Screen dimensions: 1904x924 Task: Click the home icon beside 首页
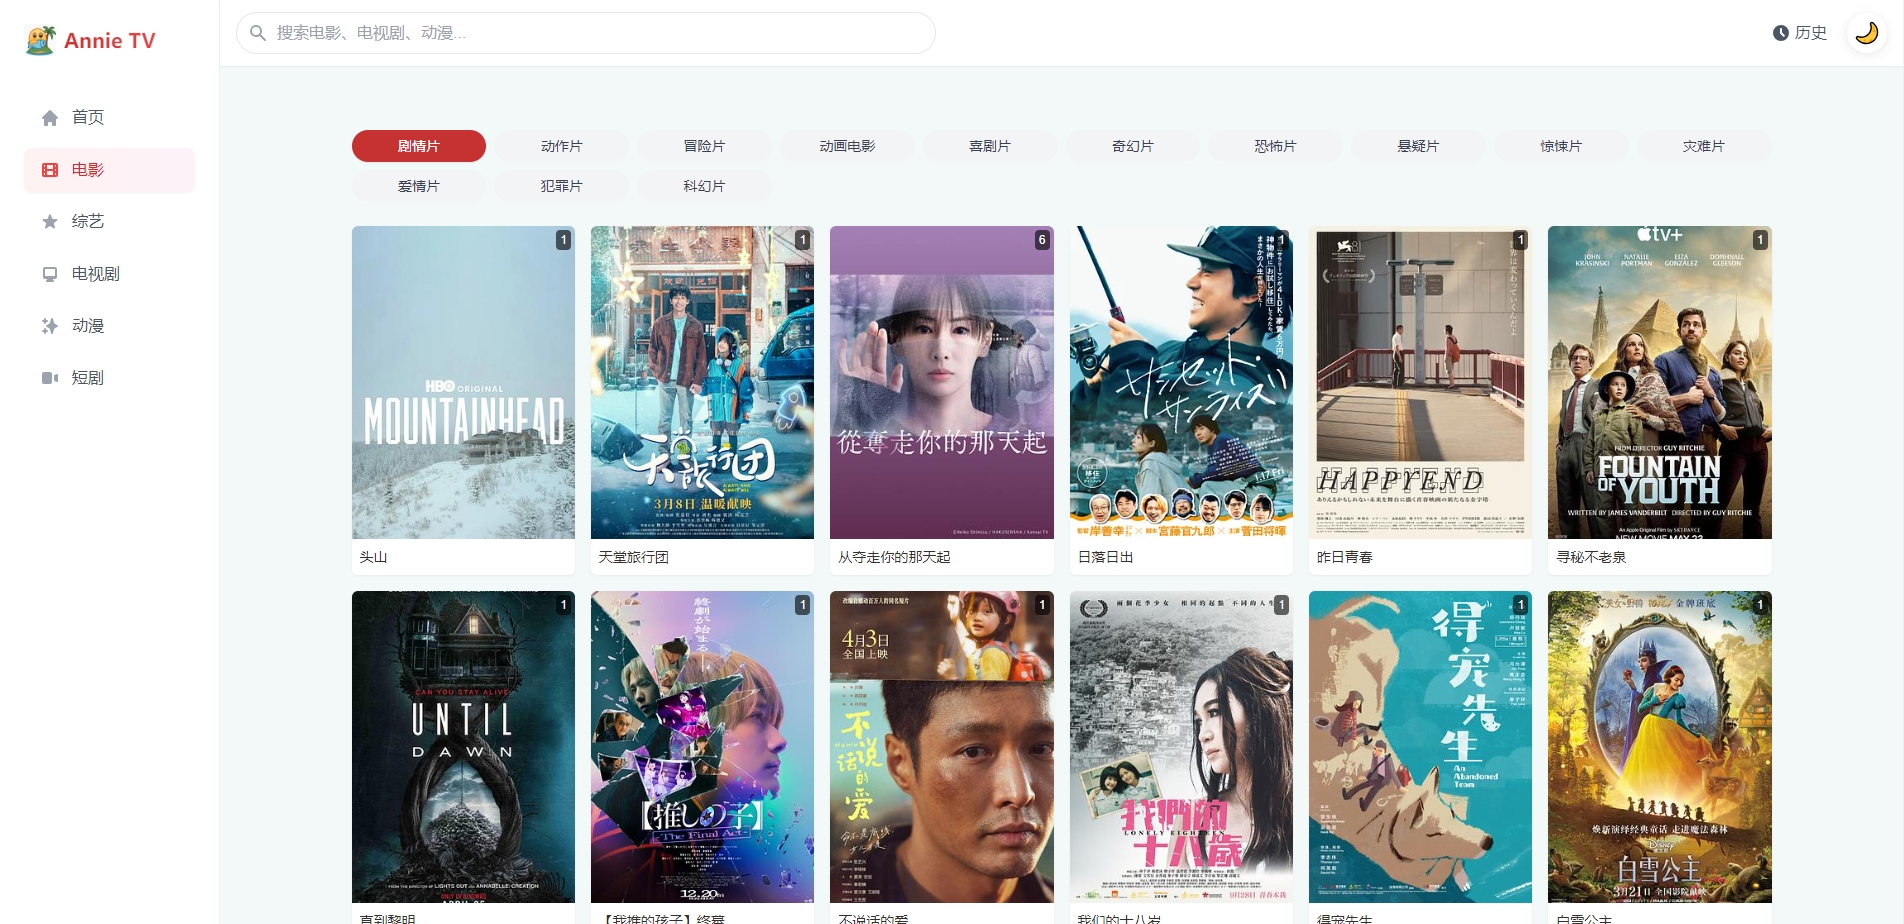tap(50, 118)
